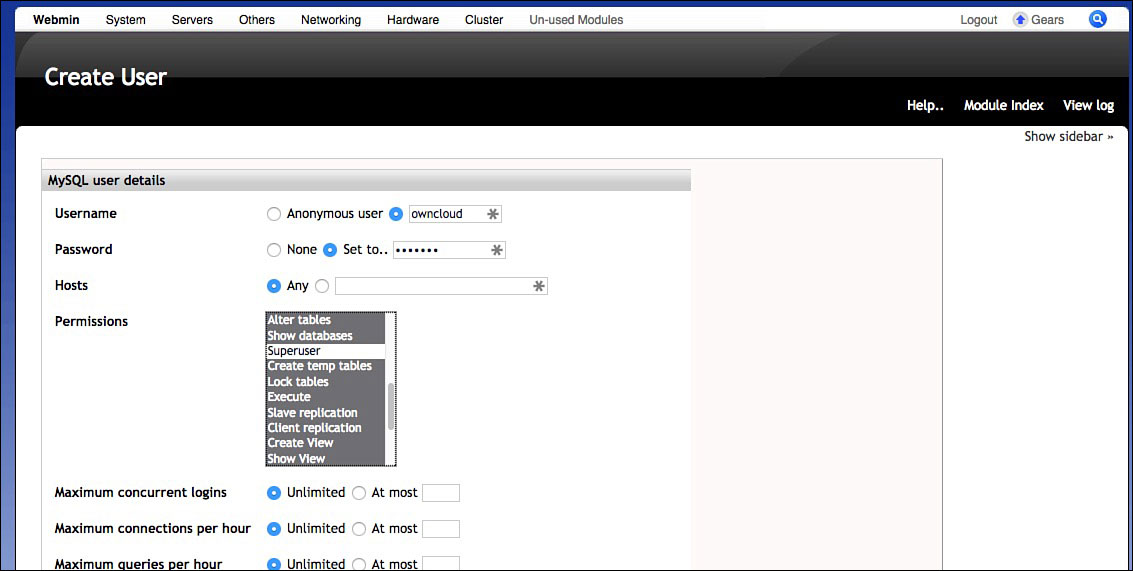Click connections per hour At most field

click(x=441, y=529)
